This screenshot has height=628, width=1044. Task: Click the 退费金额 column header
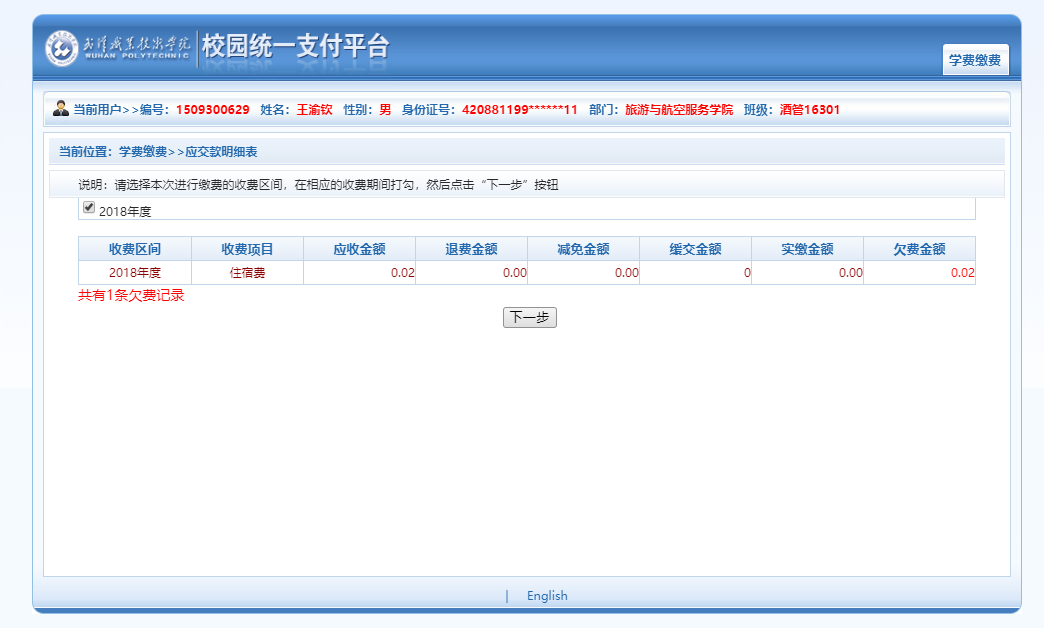tap(471, 249)
